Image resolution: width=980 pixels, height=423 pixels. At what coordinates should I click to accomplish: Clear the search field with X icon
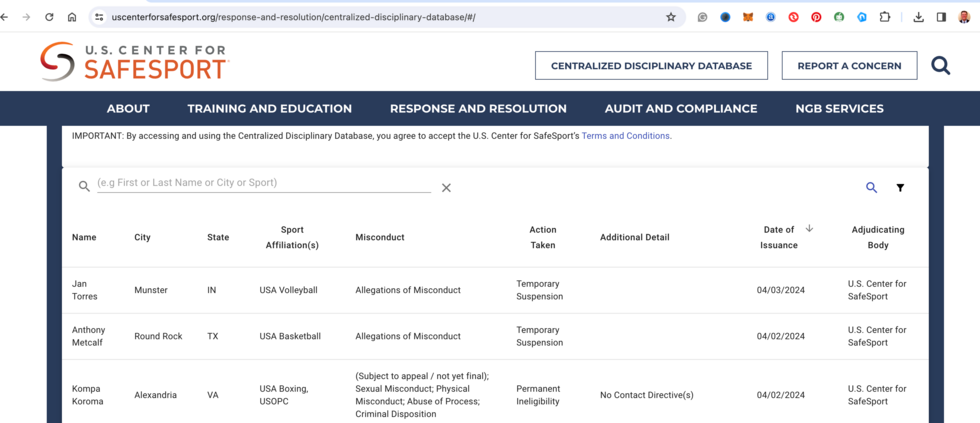[446, 187]
